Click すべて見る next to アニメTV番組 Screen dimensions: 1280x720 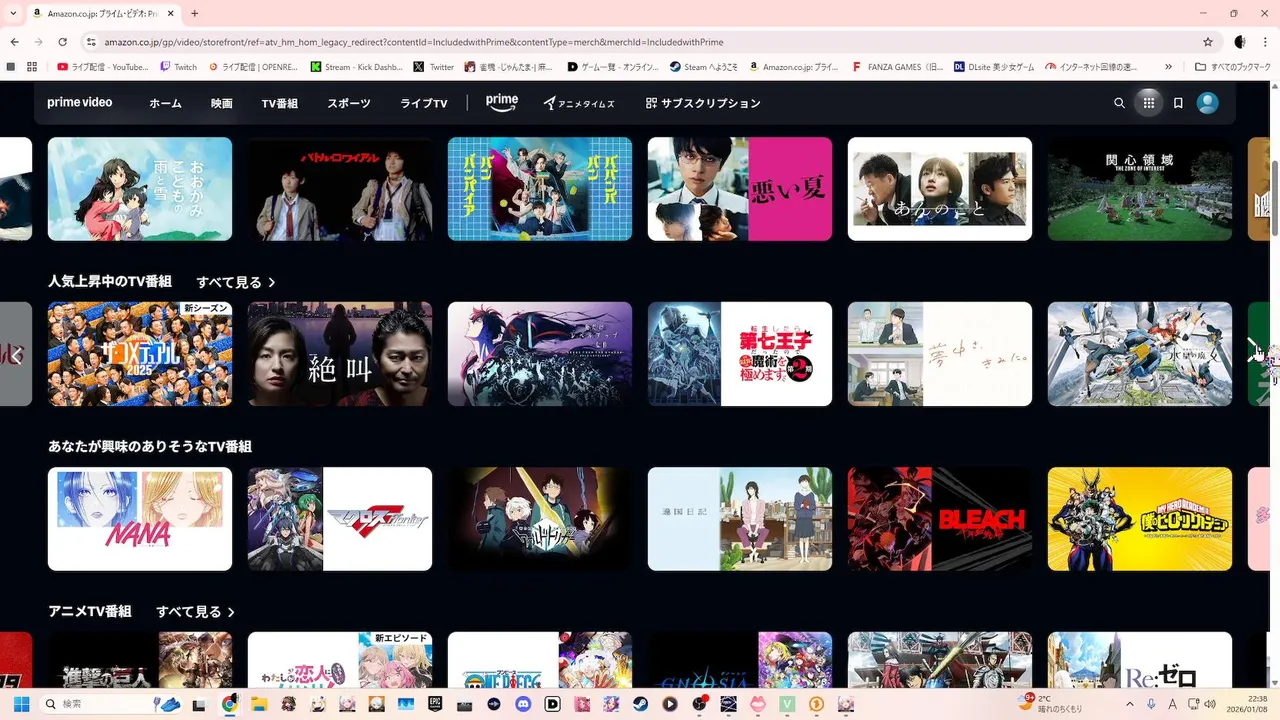pyautogui.click(x=195, y=611)
